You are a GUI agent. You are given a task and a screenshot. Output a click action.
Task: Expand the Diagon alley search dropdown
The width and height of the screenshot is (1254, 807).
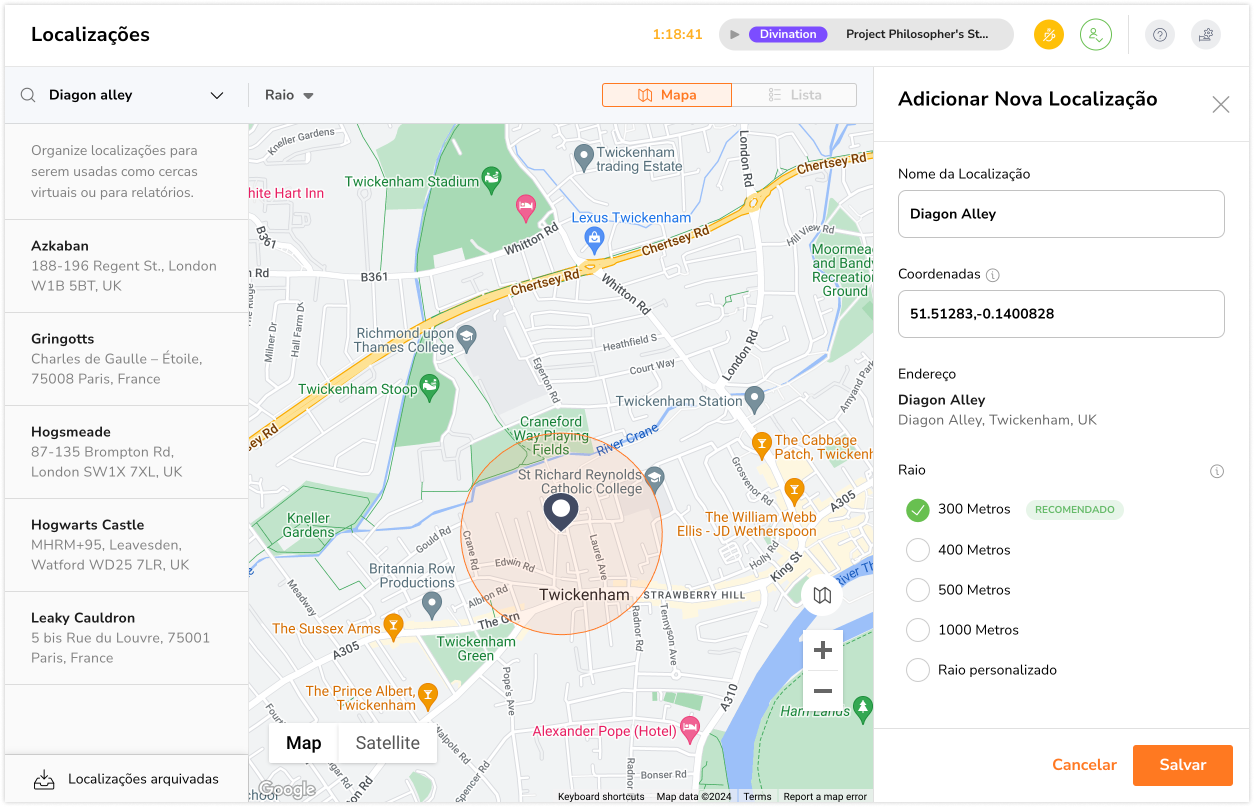(217, 96)
